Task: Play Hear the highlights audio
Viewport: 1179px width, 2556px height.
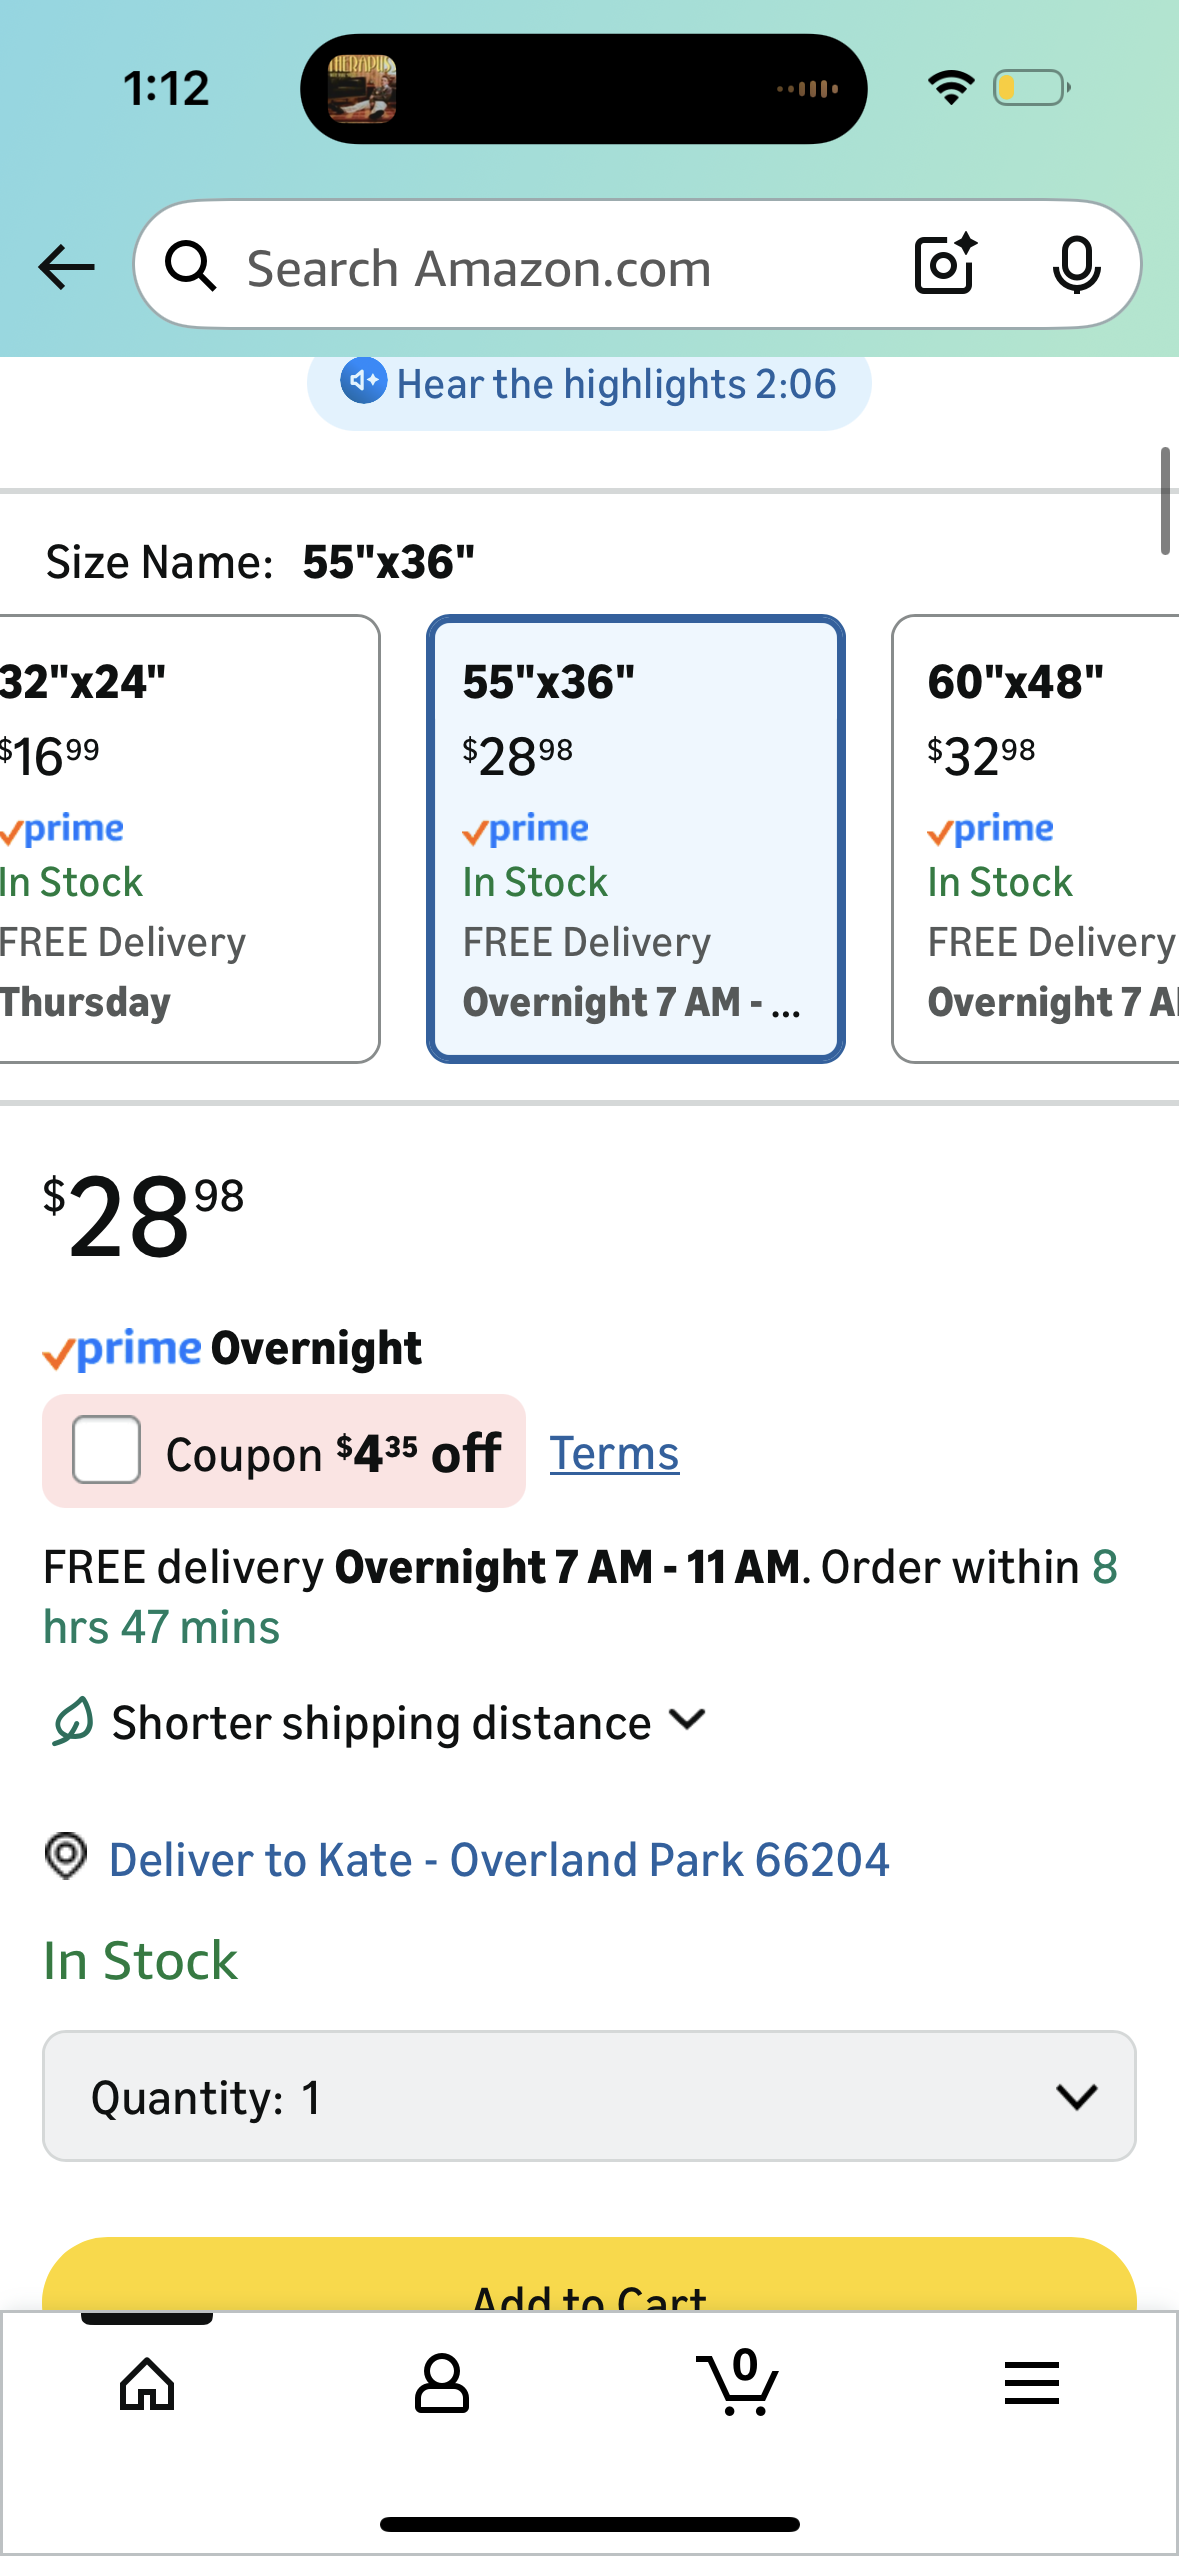Action: [x=589, y=384]
